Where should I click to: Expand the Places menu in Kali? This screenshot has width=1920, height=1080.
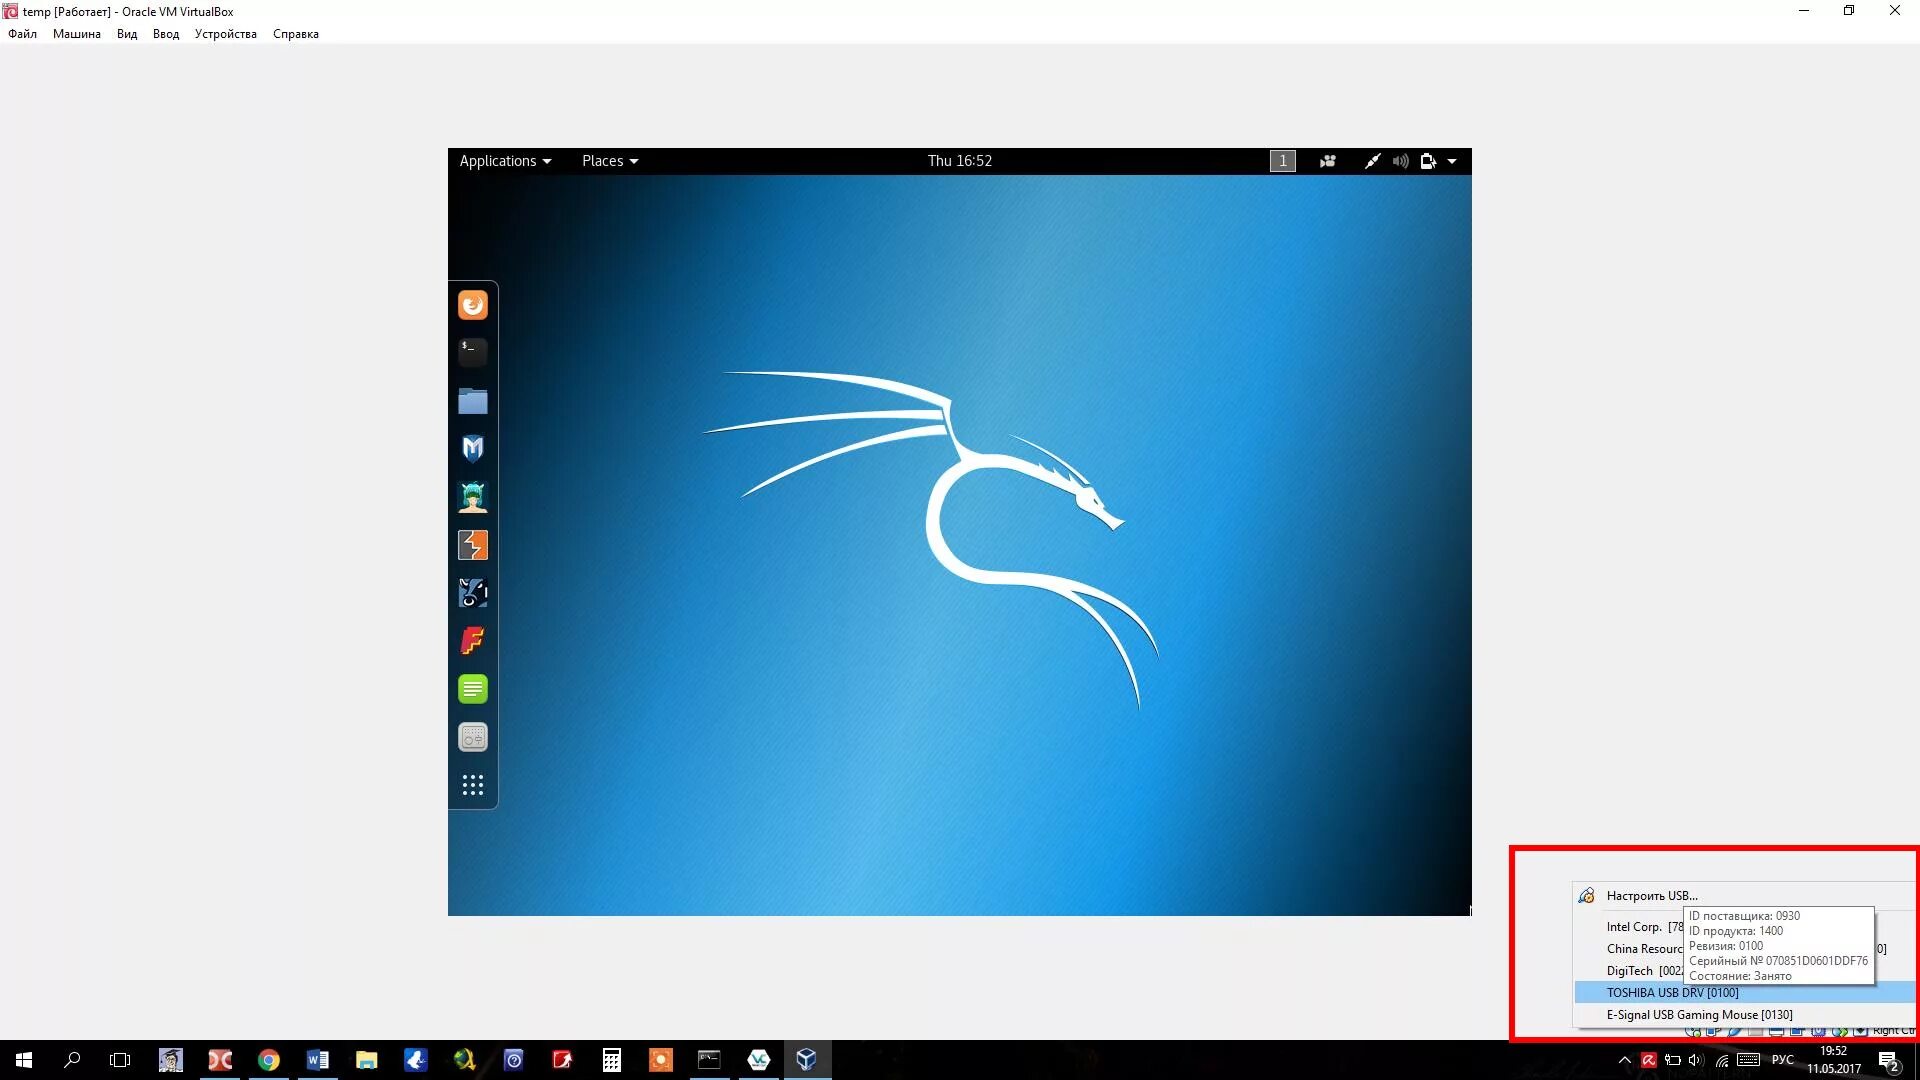[x=609, y=161]
